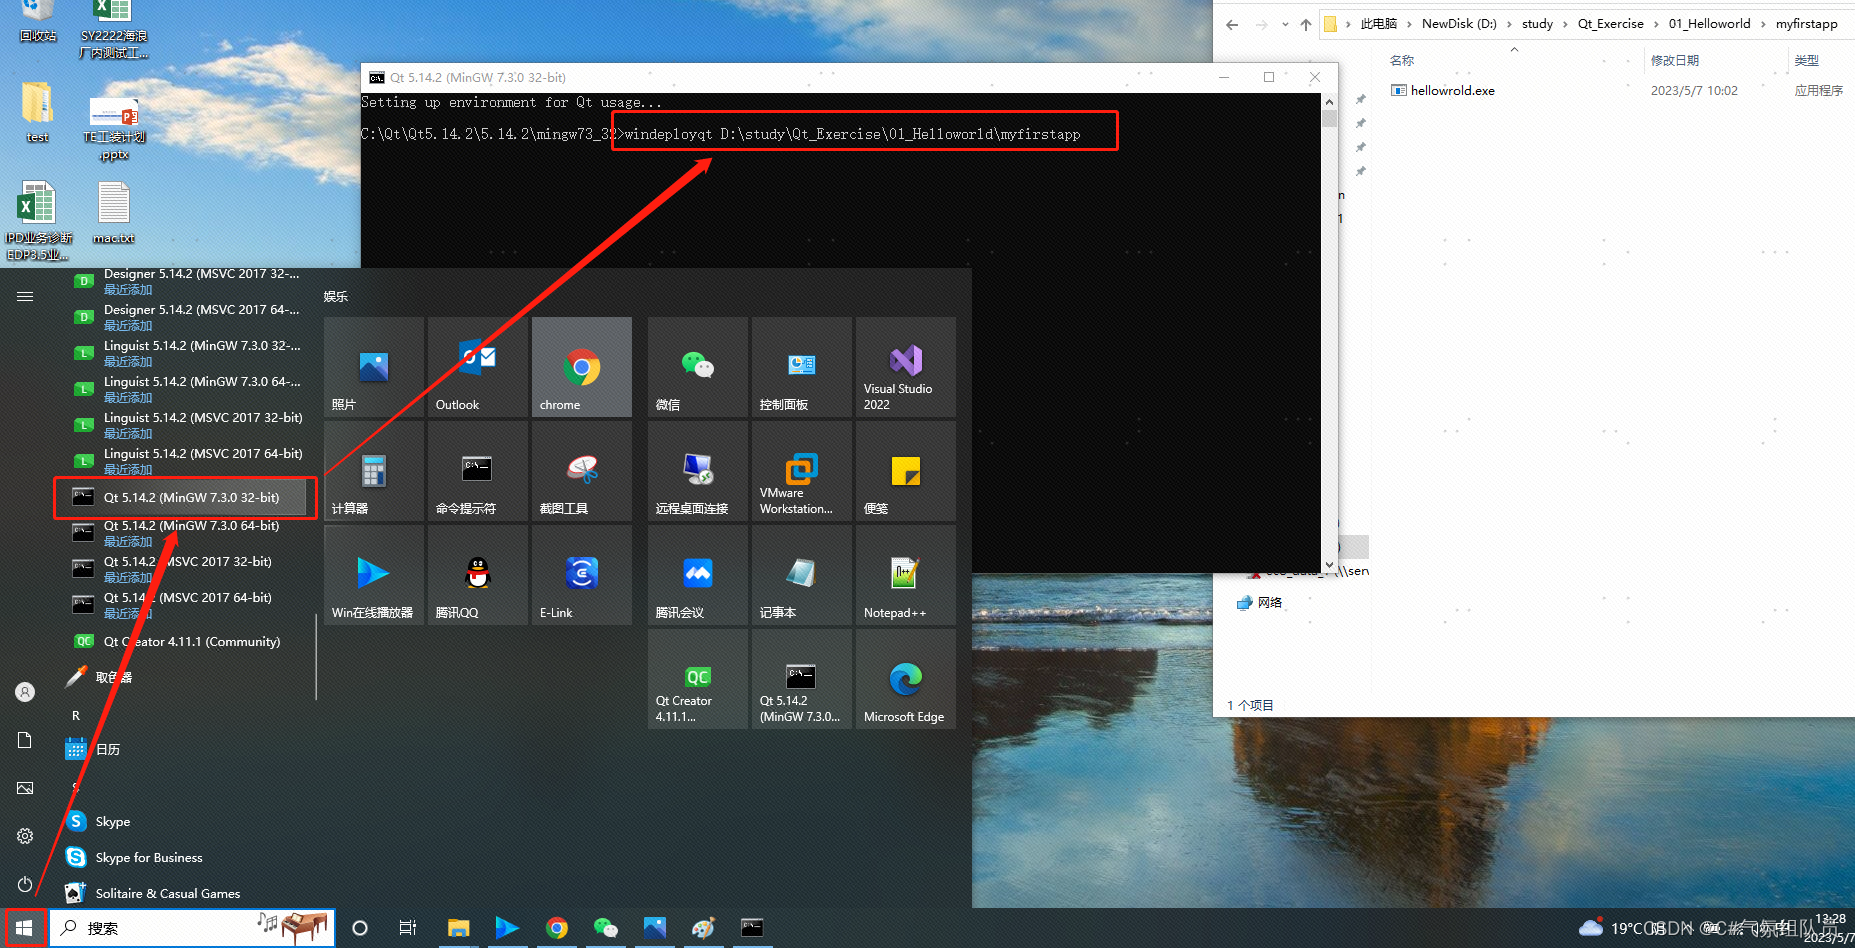Open the Outlook tile
The image size is (1855, 948).
478,367
